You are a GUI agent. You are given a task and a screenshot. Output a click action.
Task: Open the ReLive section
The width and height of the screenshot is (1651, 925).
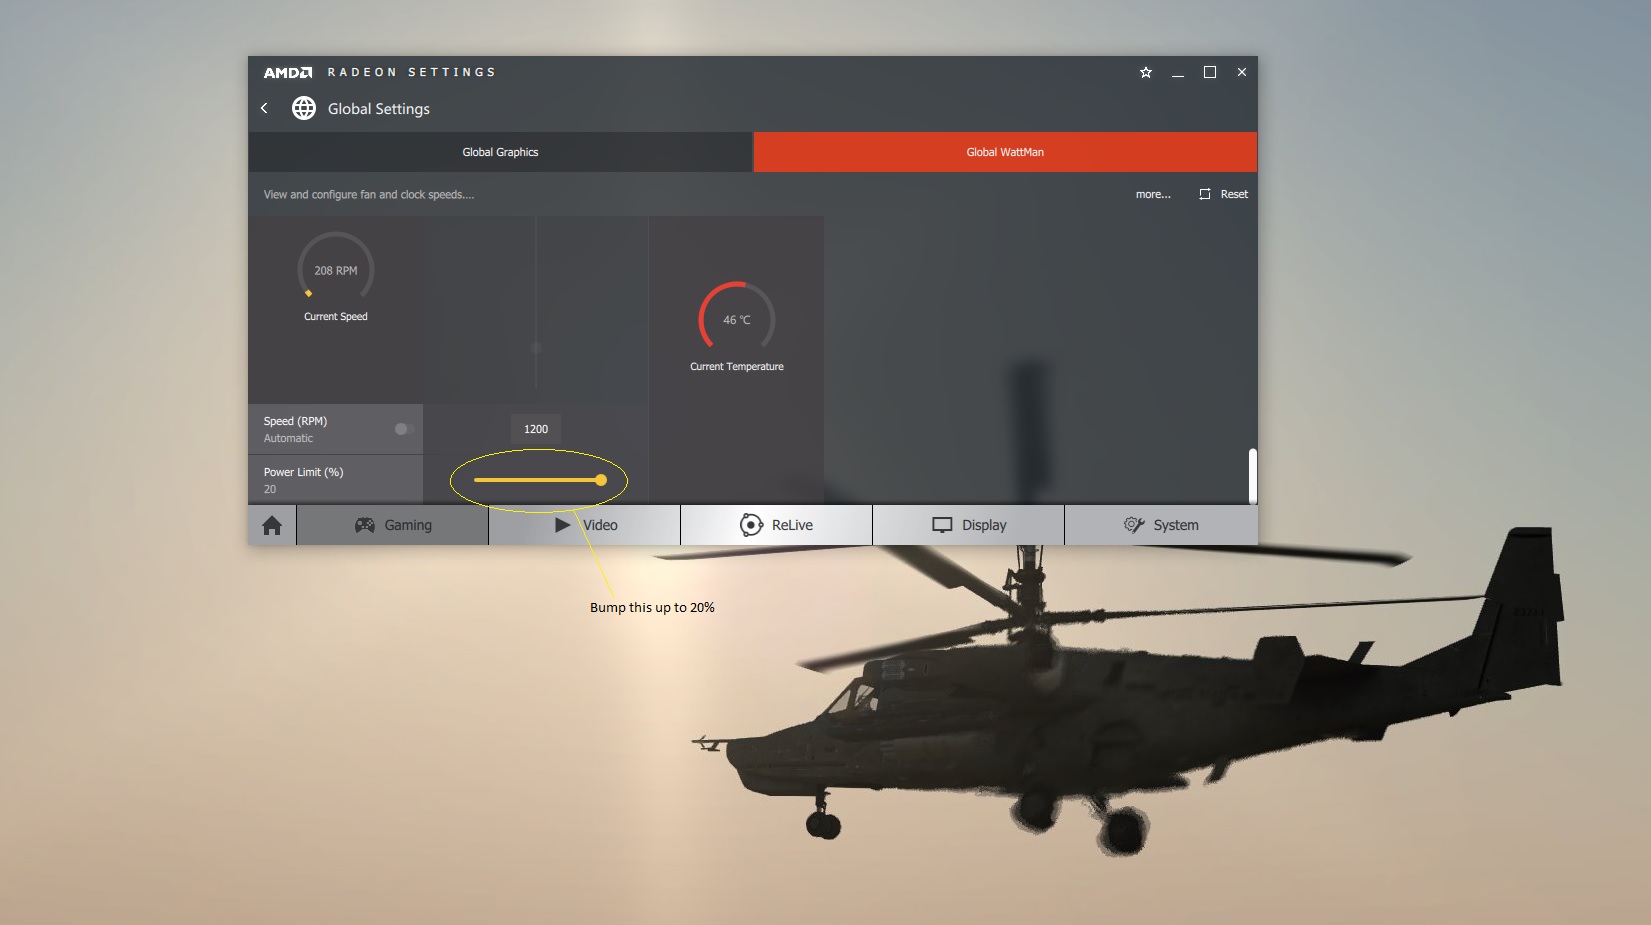(777, 525)
